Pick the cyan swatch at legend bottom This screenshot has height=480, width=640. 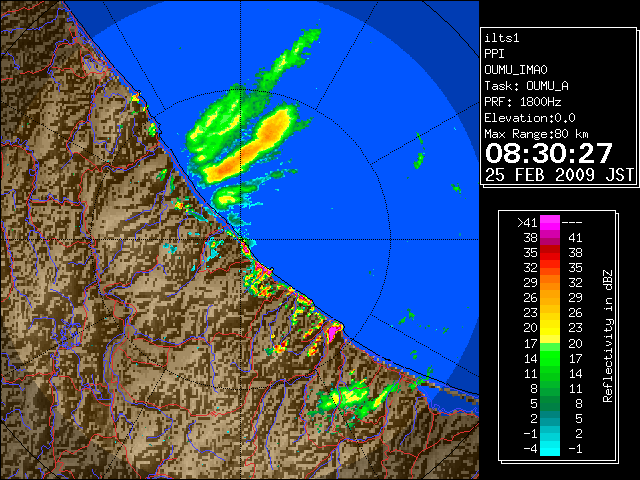(550, 449)
